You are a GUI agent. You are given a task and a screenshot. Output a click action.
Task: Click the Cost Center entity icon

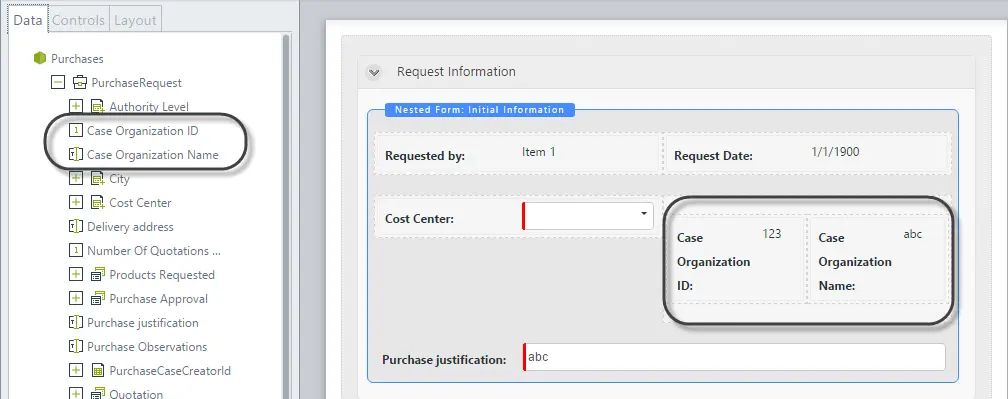point(98,203)
